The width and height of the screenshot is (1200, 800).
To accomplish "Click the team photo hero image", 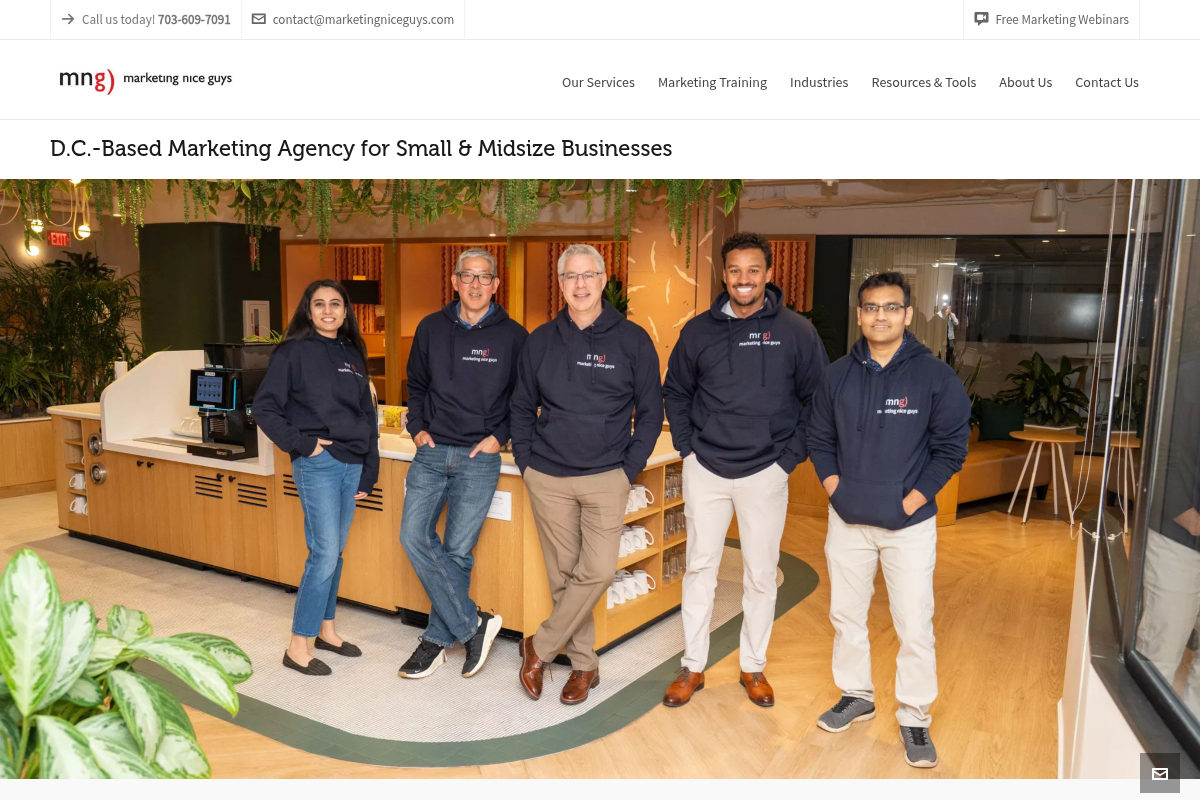I will click(x=600, y=479).
